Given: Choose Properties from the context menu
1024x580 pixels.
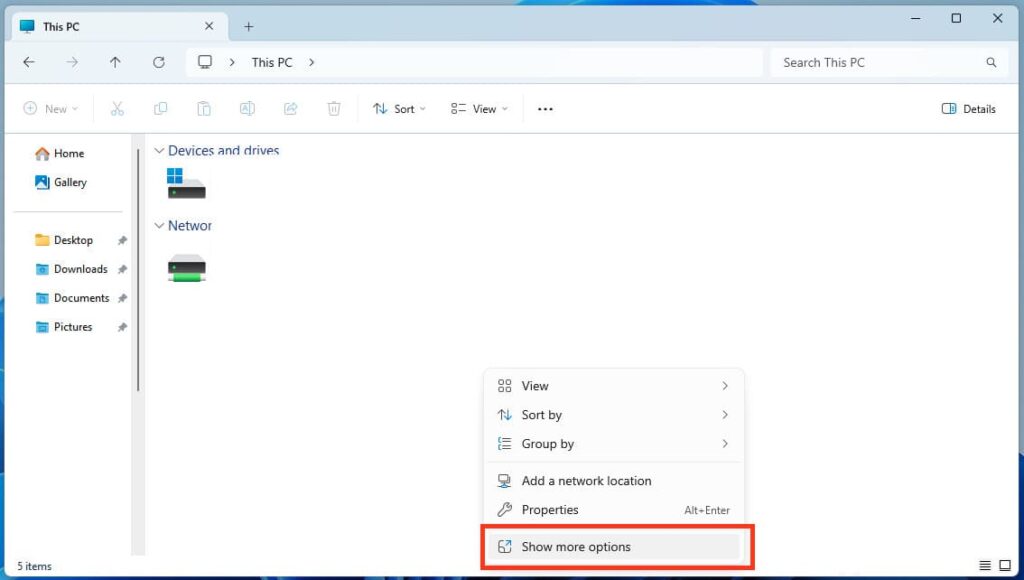Looking at the screenshot, I should pyautogui.click(x=550, y=510).
